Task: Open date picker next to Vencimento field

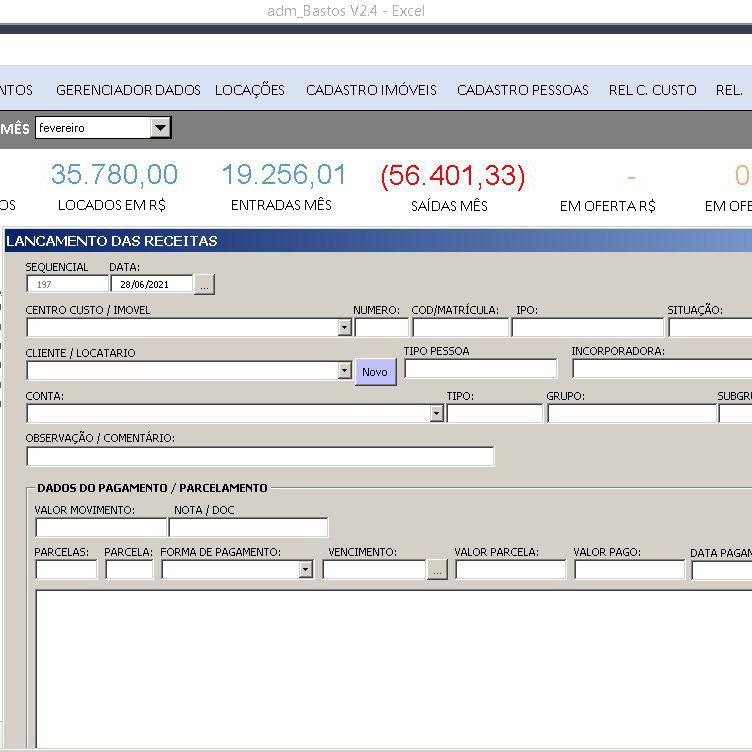Action: (437, 570)
